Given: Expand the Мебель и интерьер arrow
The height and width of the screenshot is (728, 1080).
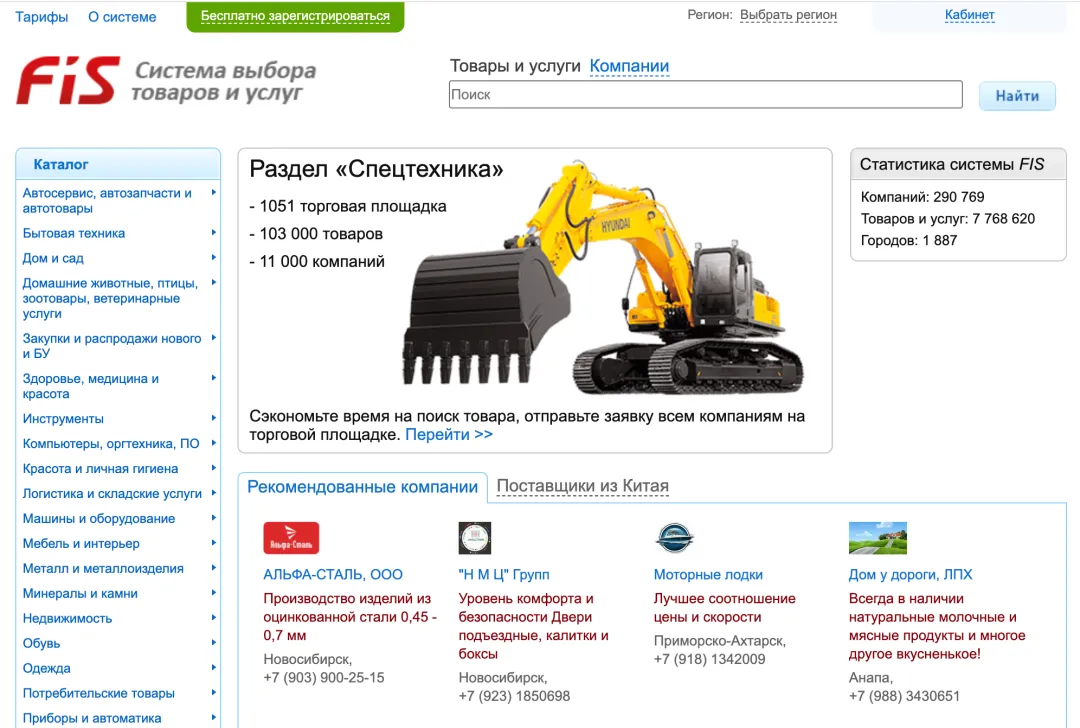Looking at the screenshot, I should pos(214,543).
